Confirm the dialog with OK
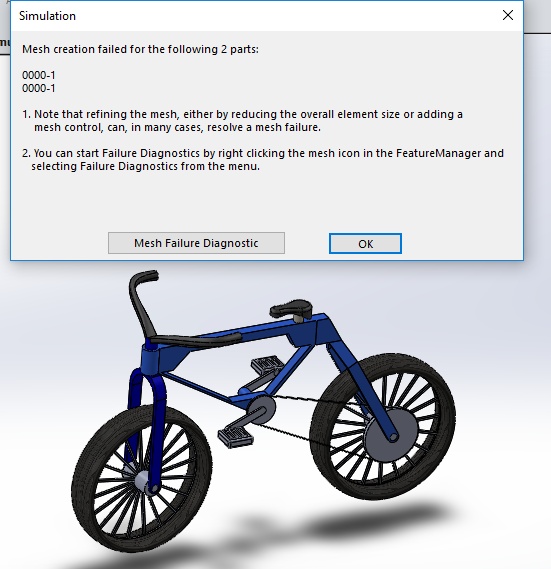Screen dimensions: 551x569 pyautogui.click(x=365, y=243)
